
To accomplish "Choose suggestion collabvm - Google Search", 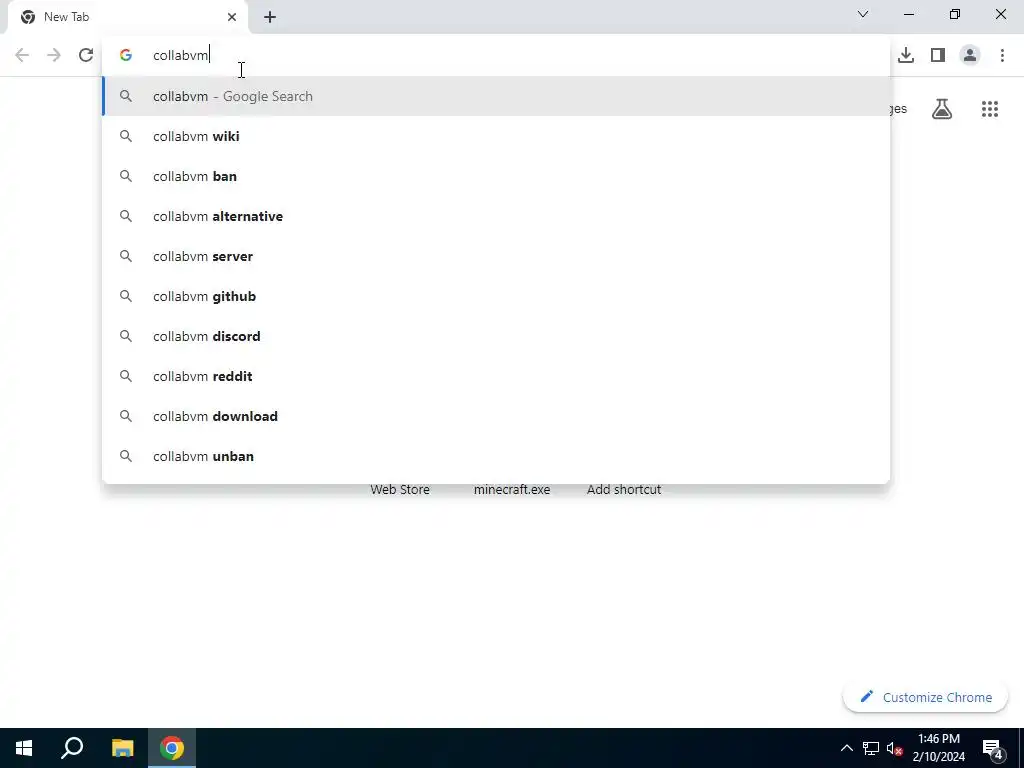I will click(496, 96).
